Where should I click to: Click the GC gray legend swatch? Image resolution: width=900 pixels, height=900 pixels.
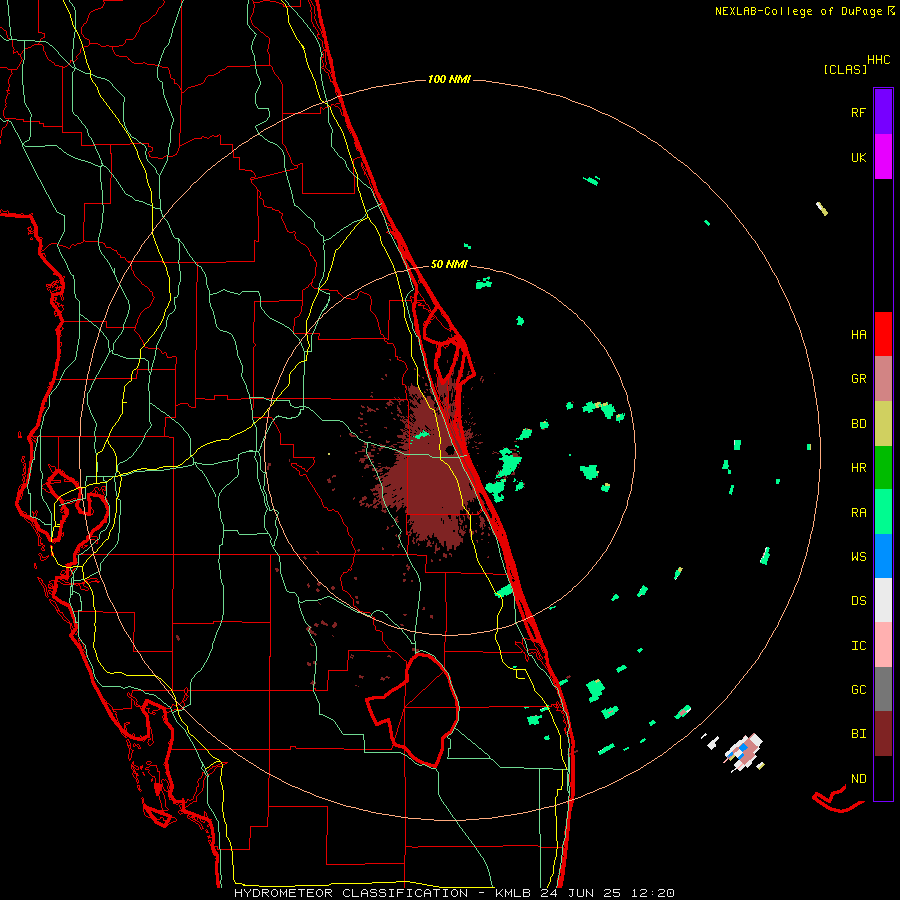pos(883,689)
